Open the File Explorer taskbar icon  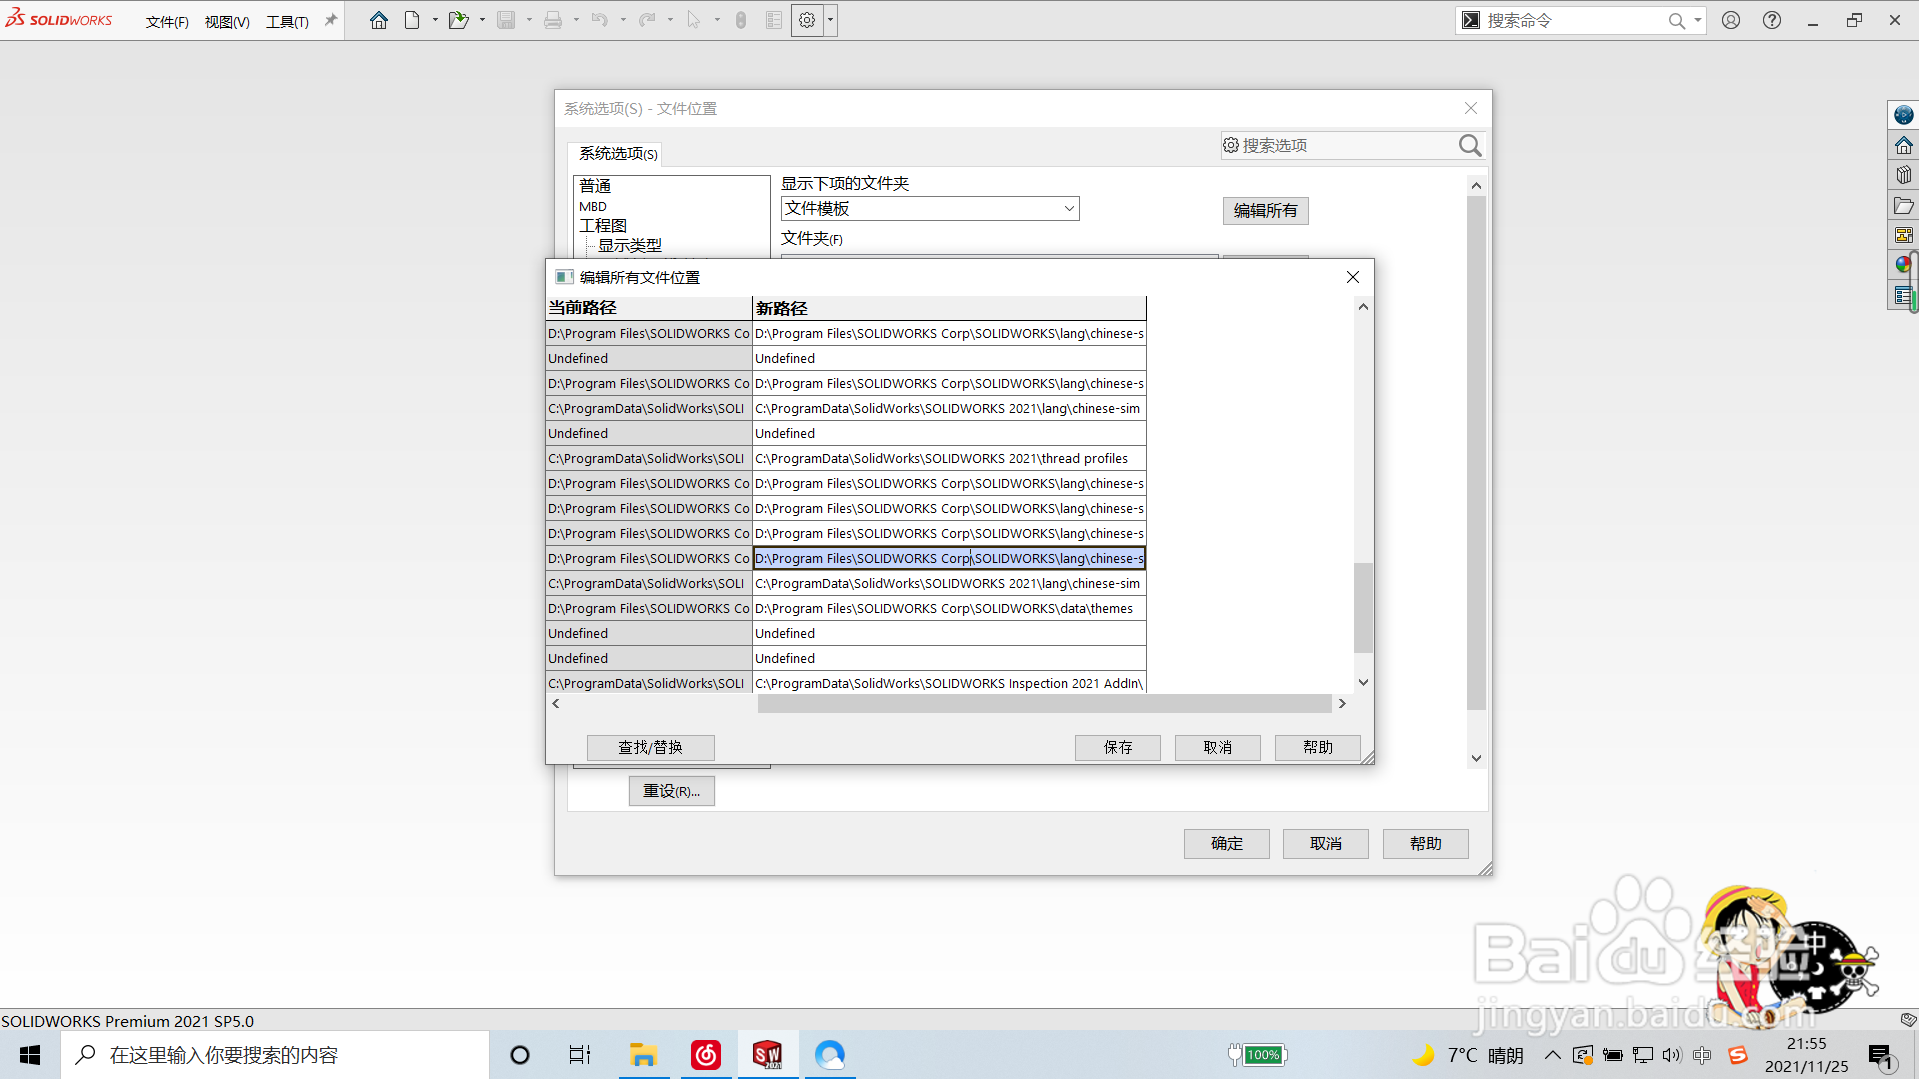coord(642,1055)
